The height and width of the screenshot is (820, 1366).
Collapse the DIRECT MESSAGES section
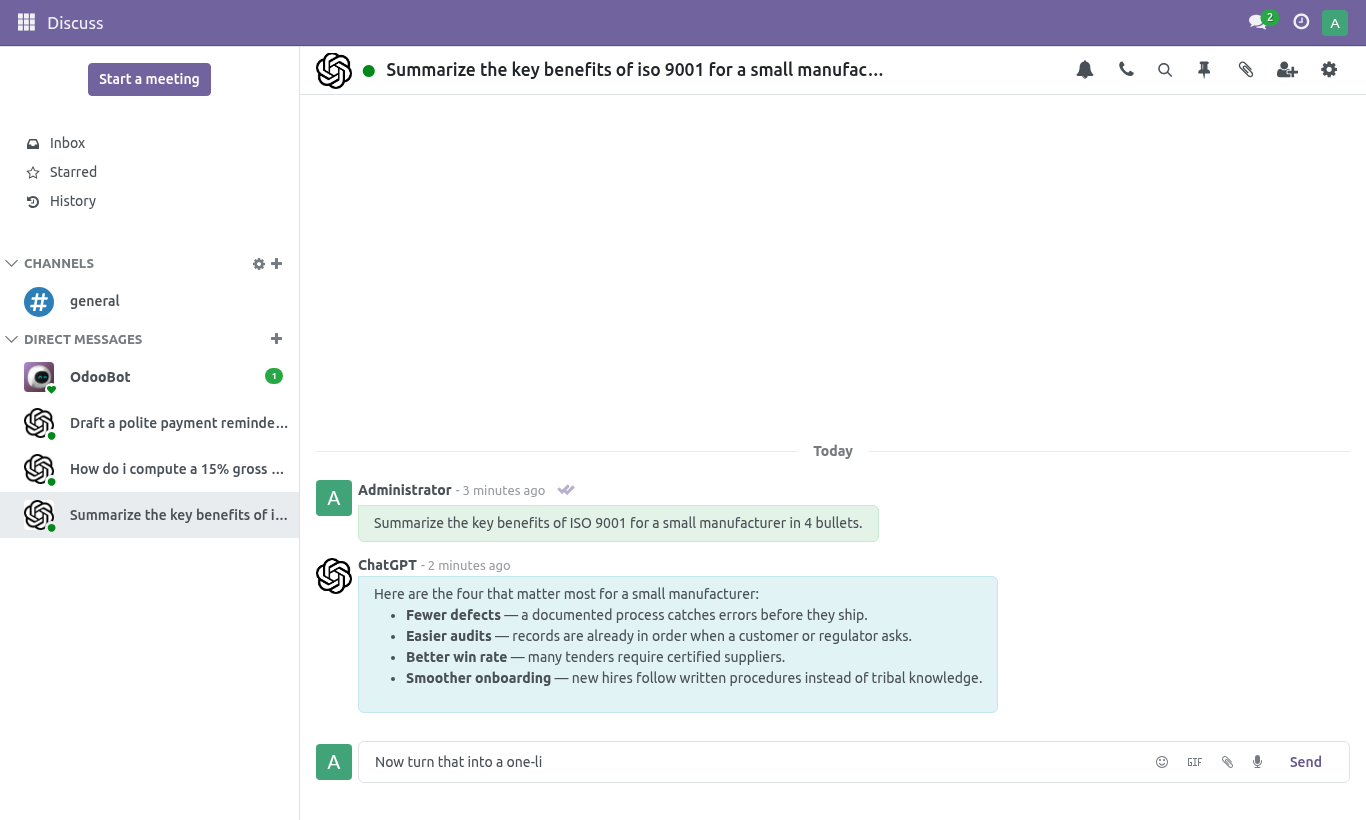click(12, 340)
